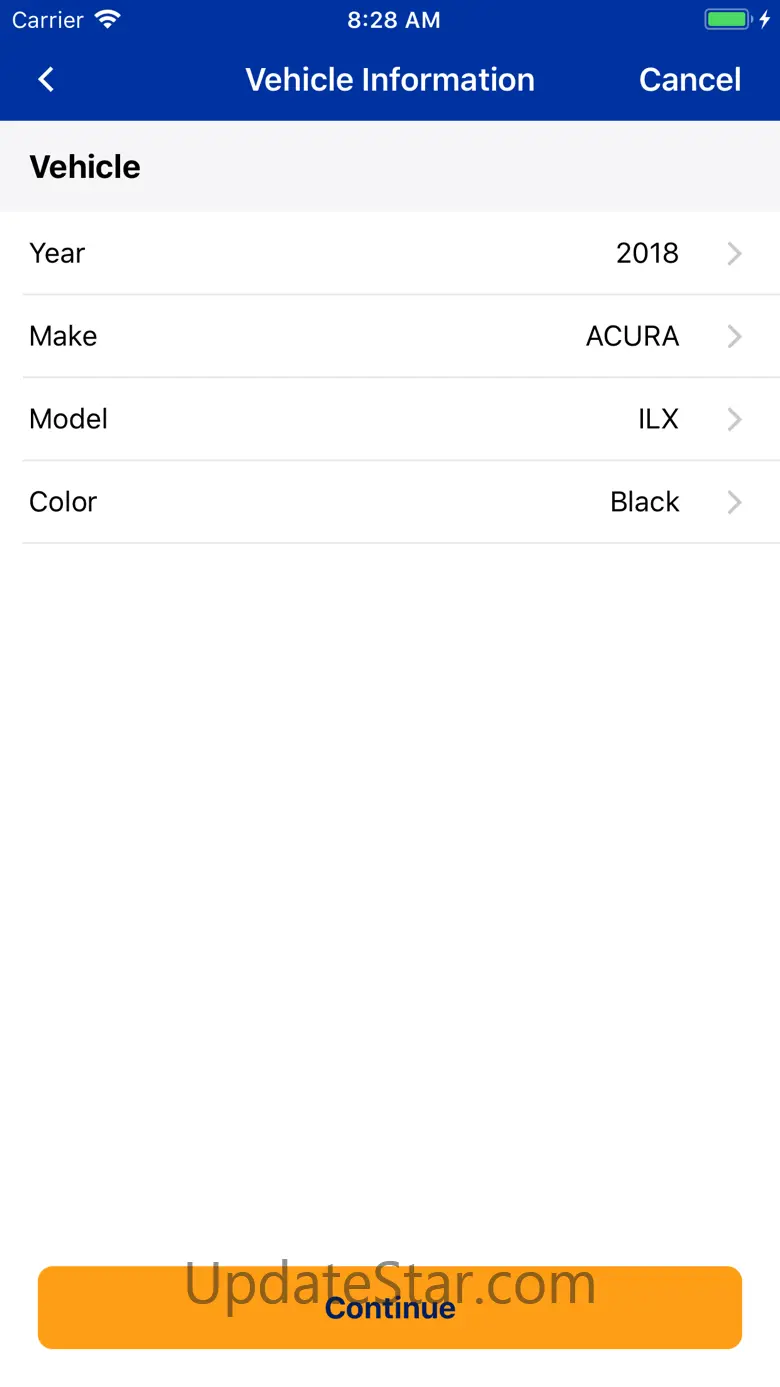Select the Make row label
The width and height of the screenshot is (780, 1387).
63,337
